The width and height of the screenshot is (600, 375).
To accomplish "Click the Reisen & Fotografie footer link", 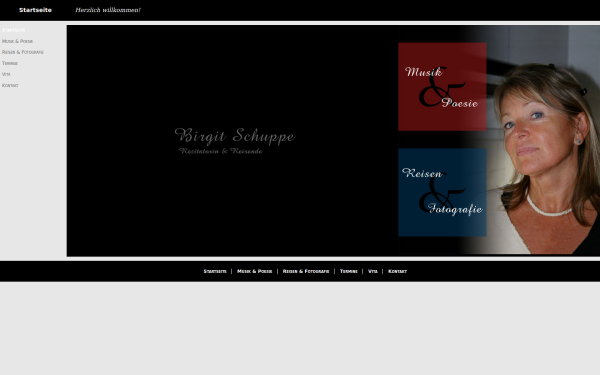I will pyautogui.click(x=306, y=271).
